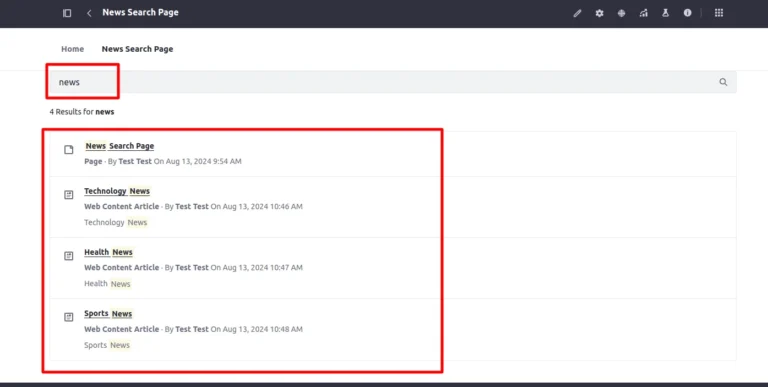
Task: Select the article icon beside Technology News
Action: click(69, 194)
